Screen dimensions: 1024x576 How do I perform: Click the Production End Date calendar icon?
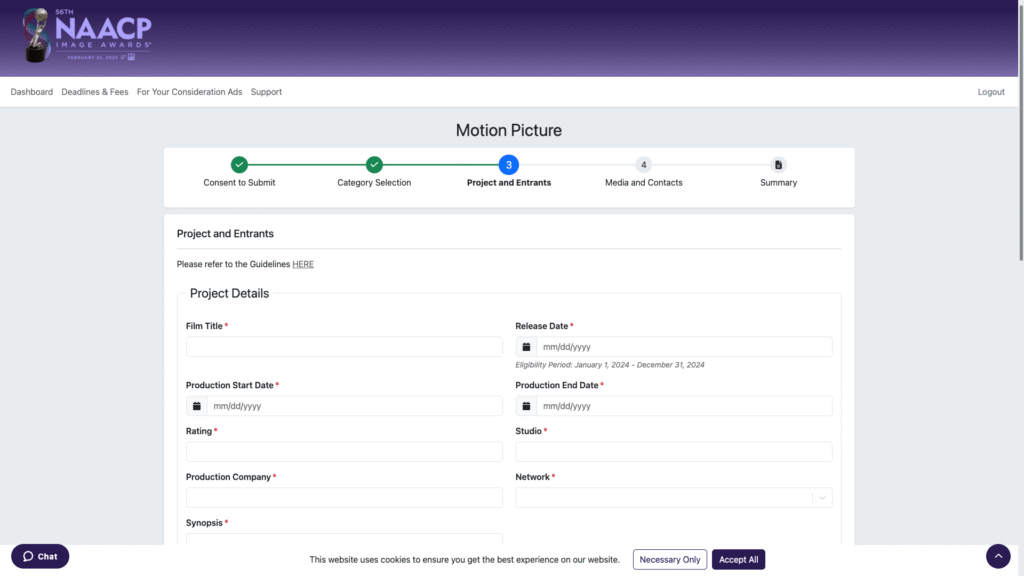coord(526,406)
